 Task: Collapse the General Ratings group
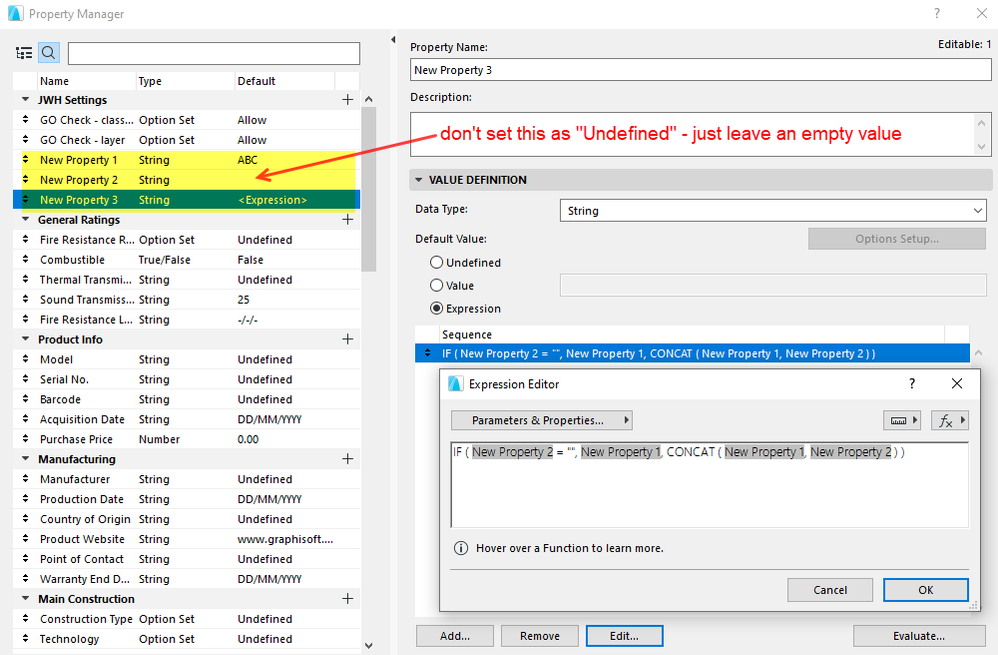point(25,219)
